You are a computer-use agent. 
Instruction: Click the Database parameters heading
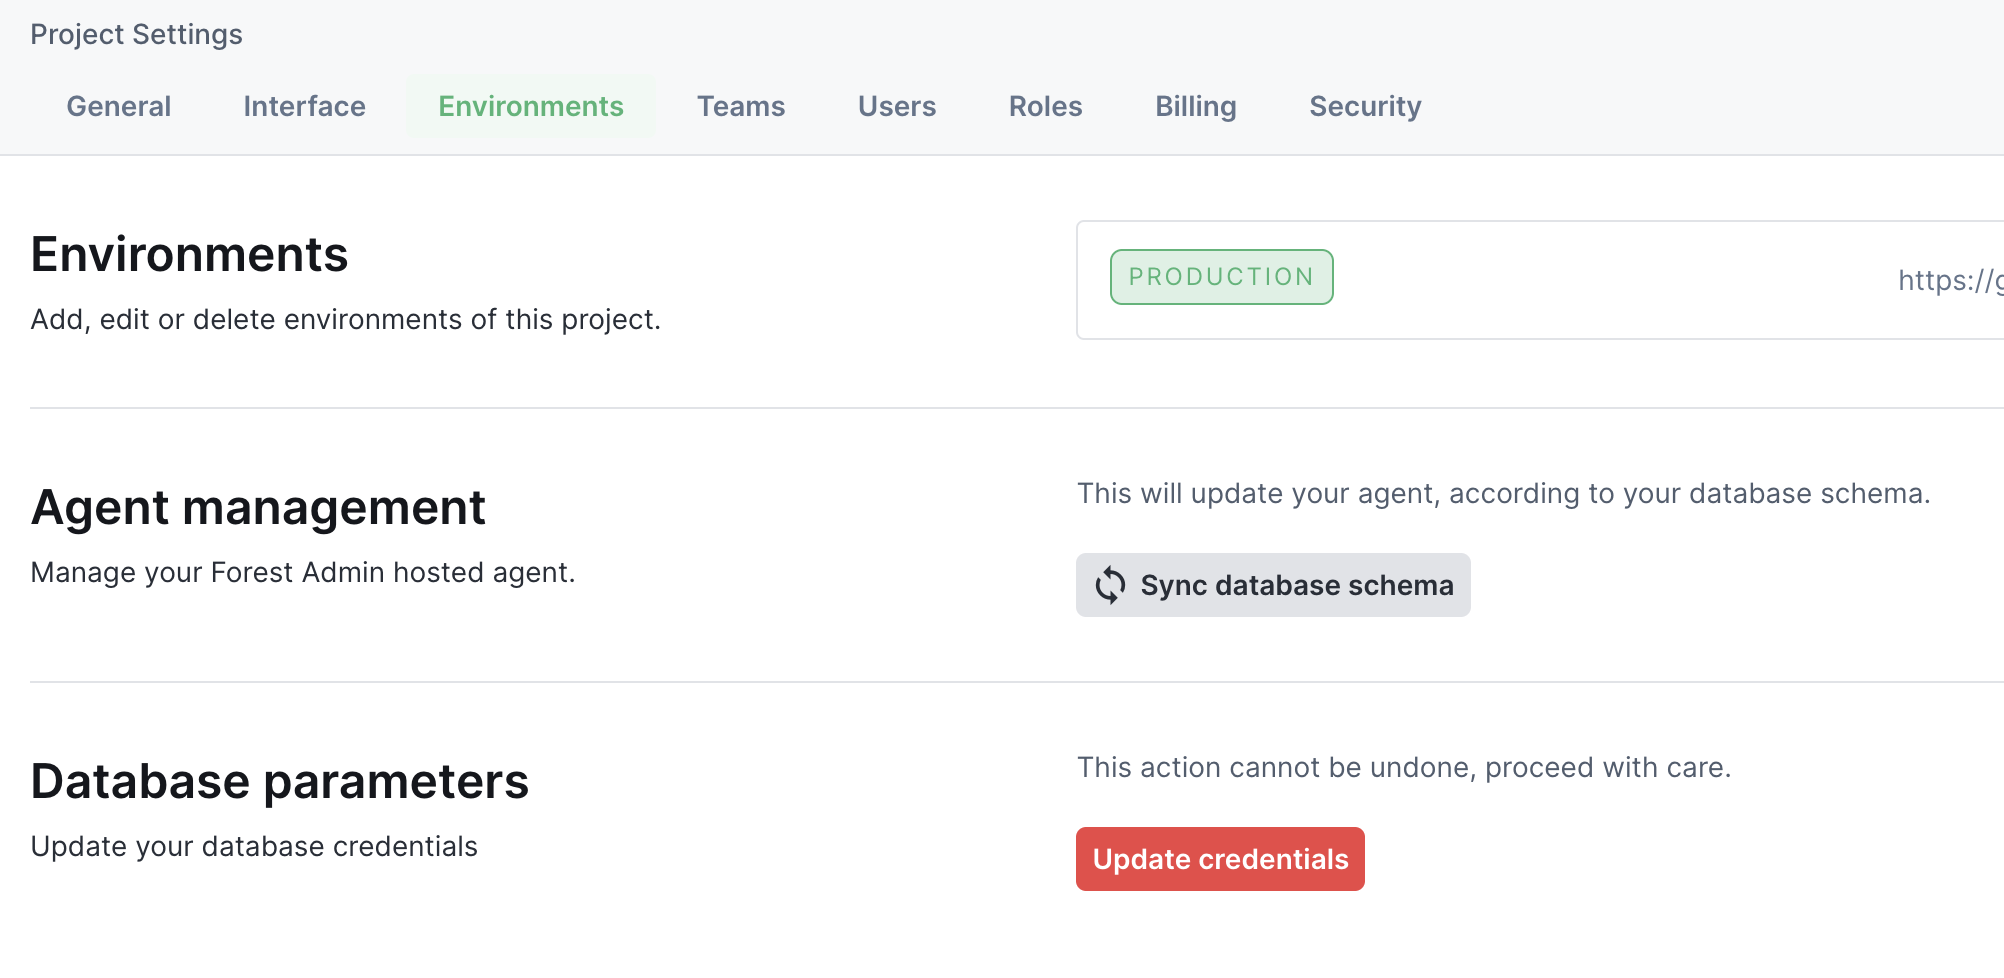click(280, 781)
